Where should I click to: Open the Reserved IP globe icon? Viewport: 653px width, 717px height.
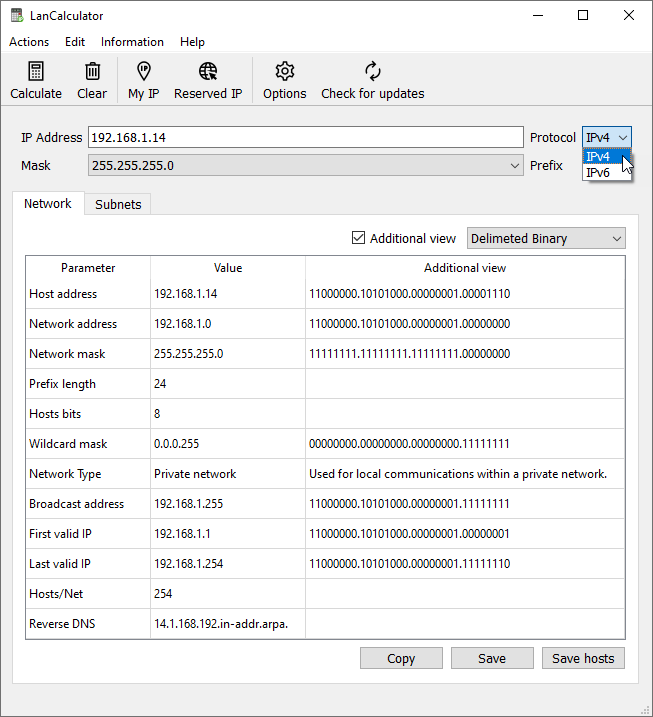[208, 72]
